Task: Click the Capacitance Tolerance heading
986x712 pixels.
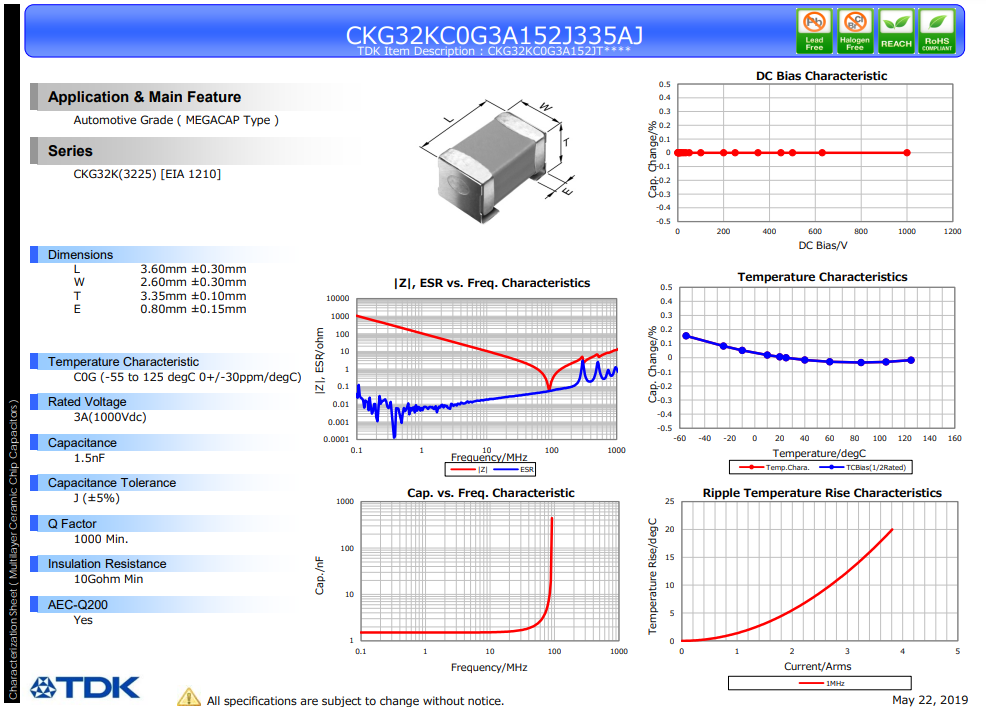Action: pos(112,483)
